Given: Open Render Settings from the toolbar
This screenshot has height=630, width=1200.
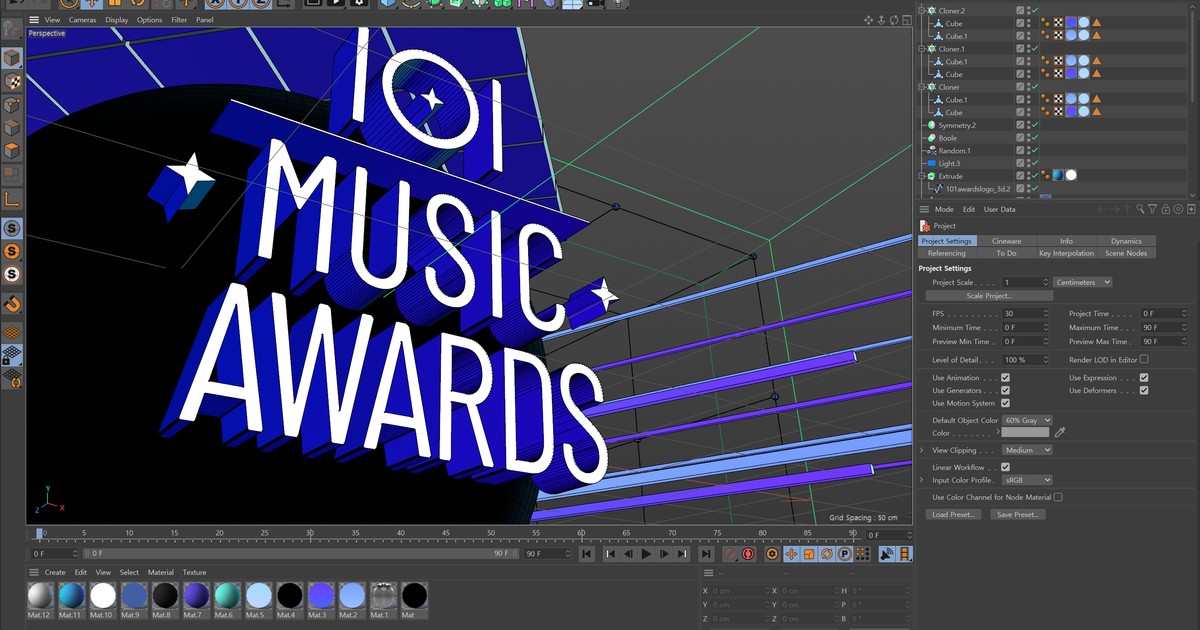Looking at the screenshot, I should click(x=360, y=5).
